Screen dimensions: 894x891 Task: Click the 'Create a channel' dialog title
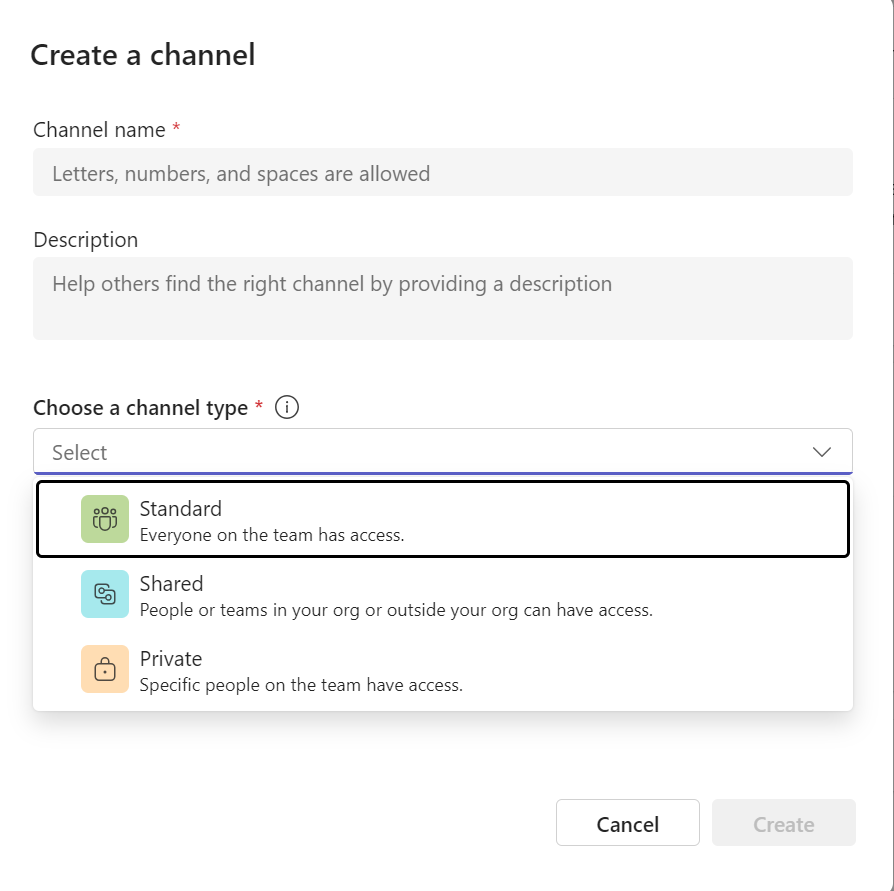[x=143, y=54]
